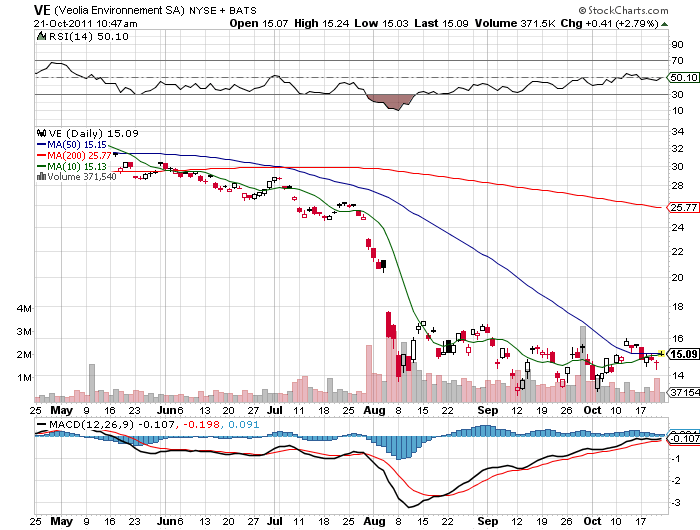Click the red 25.77 price tag on right axis

[683, 207]
